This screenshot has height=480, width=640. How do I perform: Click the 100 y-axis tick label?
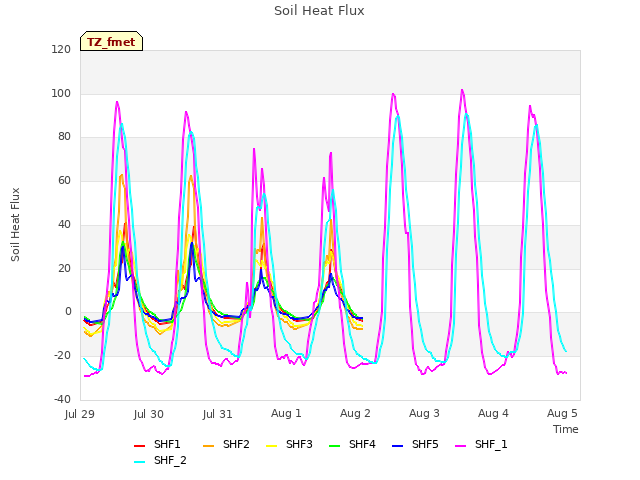(x=61, y=93)
